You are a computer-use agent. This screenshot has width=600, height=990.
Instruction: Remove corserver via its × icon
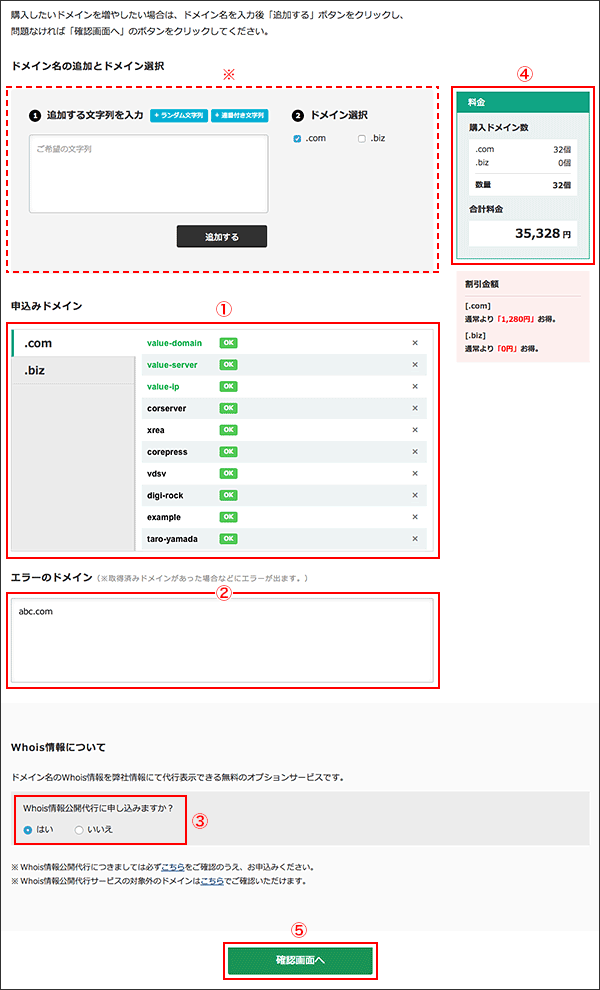[415, 409]
